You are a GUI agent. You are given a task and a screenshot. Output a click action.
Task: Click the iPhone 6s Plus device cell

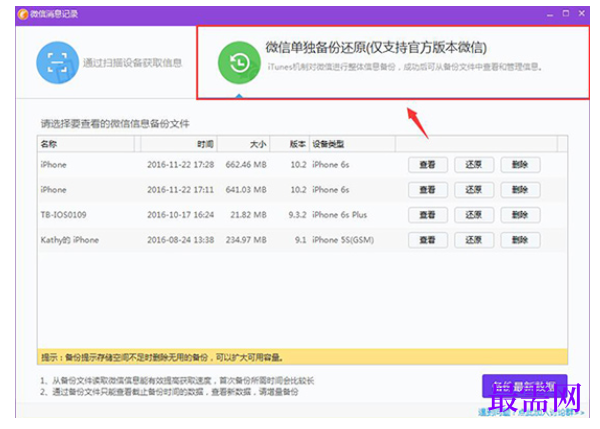pos(339,215)
